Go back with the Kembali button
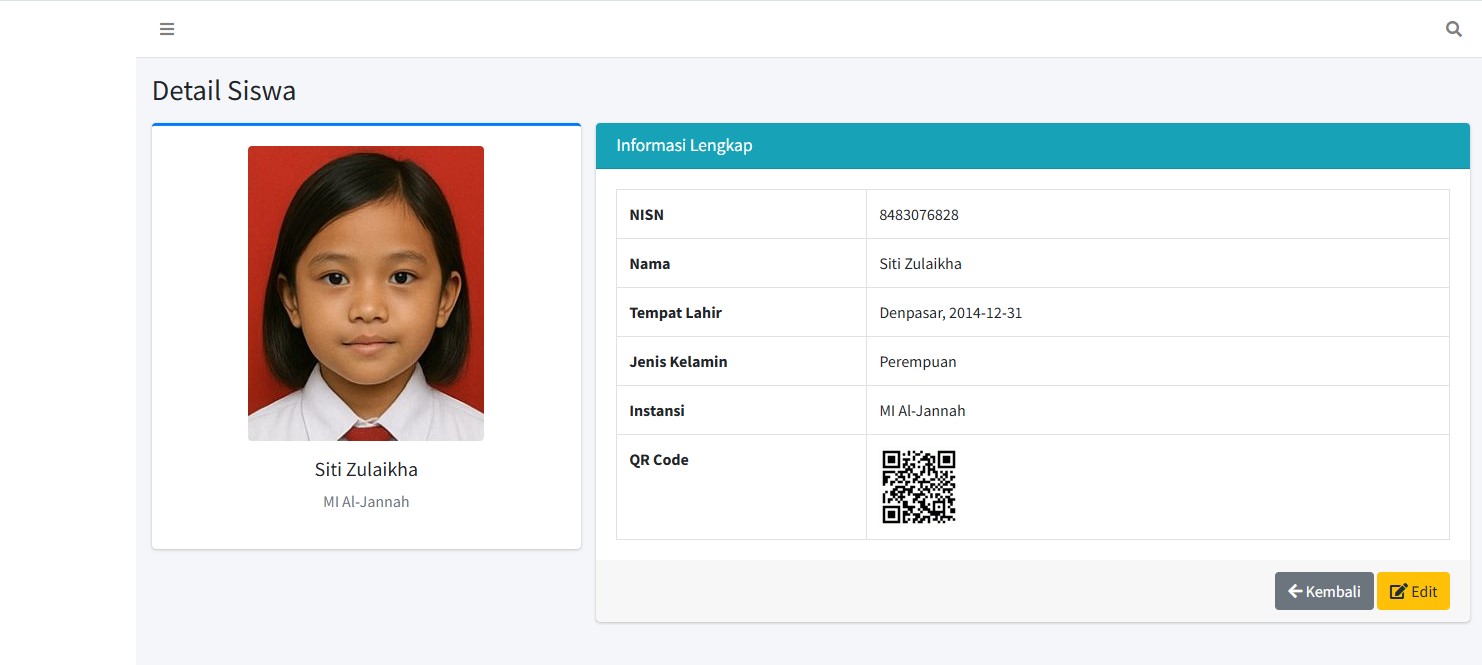1482x665 pixels. pos(1324,591)
